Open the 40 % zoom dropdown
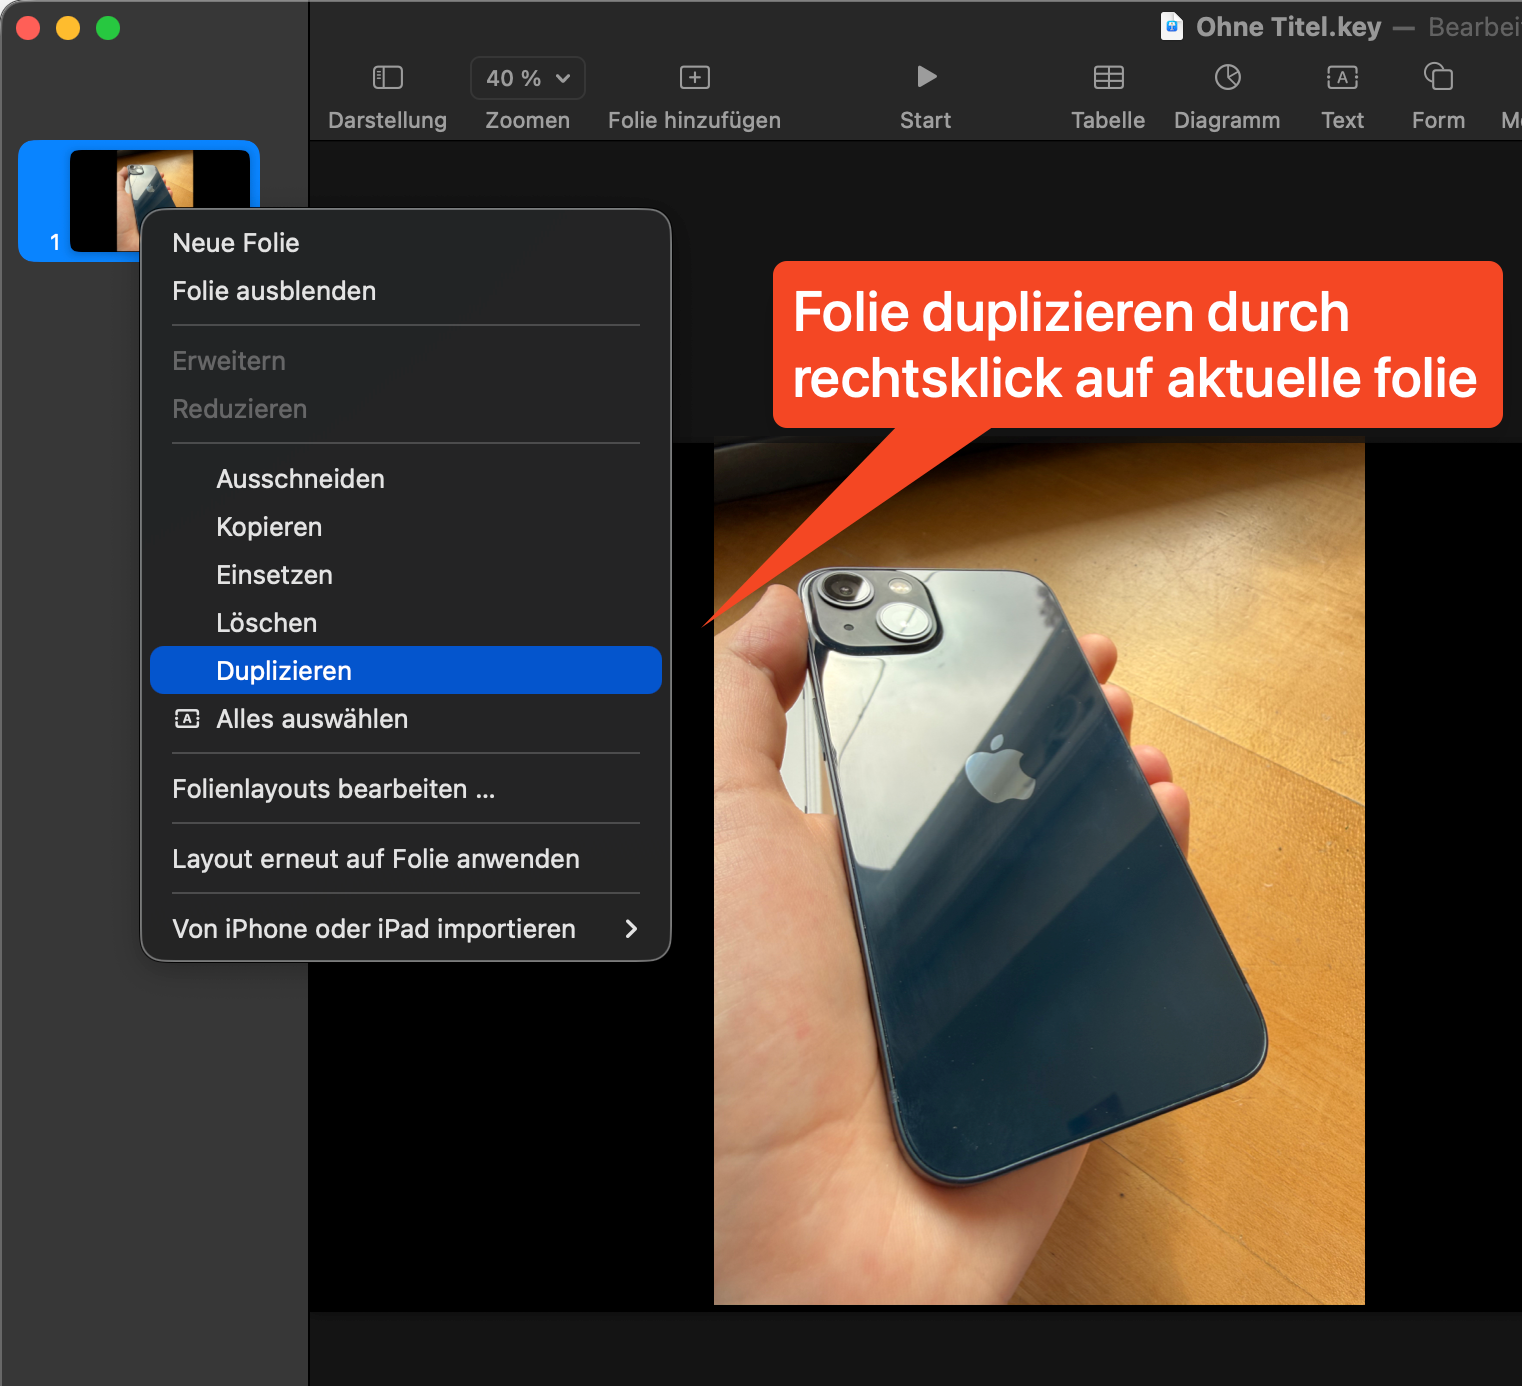 (x=528, y=78)
